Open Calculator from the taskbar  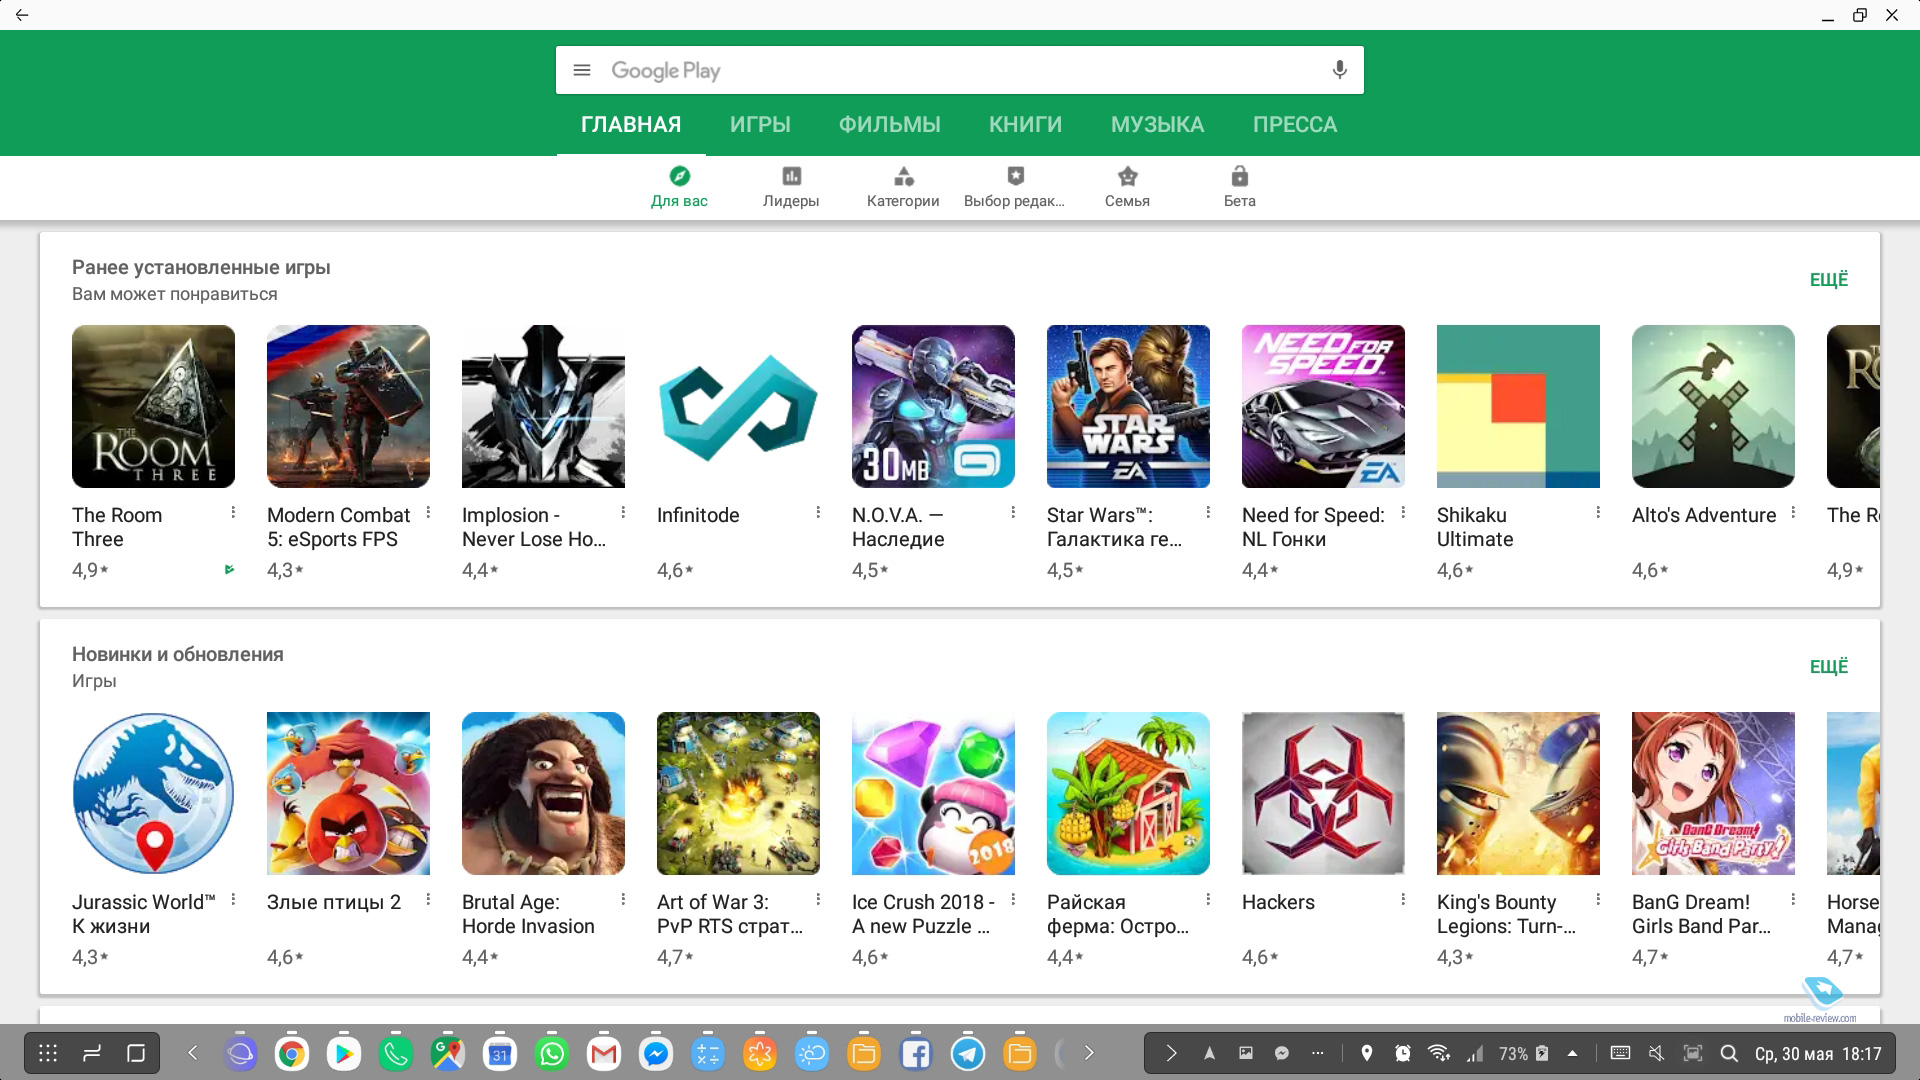pyautogui.click(x=708, y=1053)
